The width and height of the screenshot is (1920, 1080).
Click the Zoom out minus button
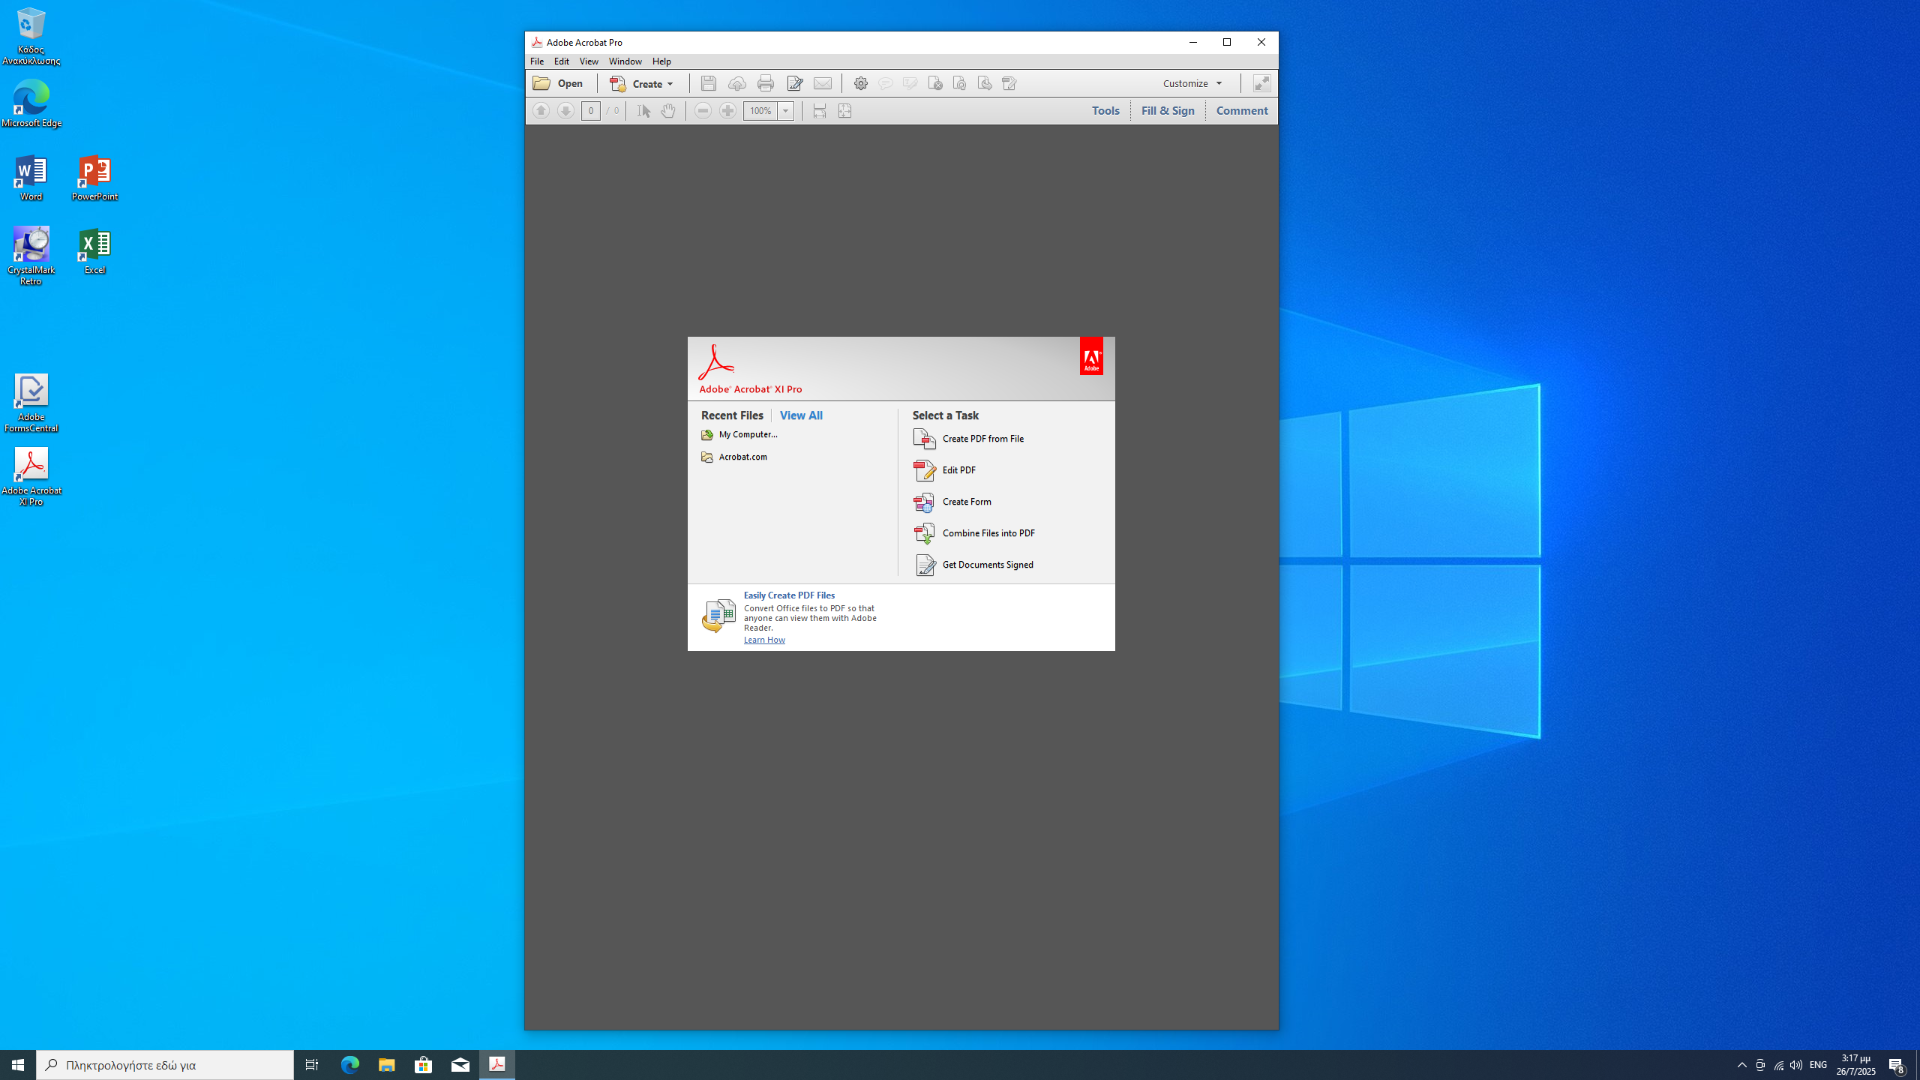703,111
